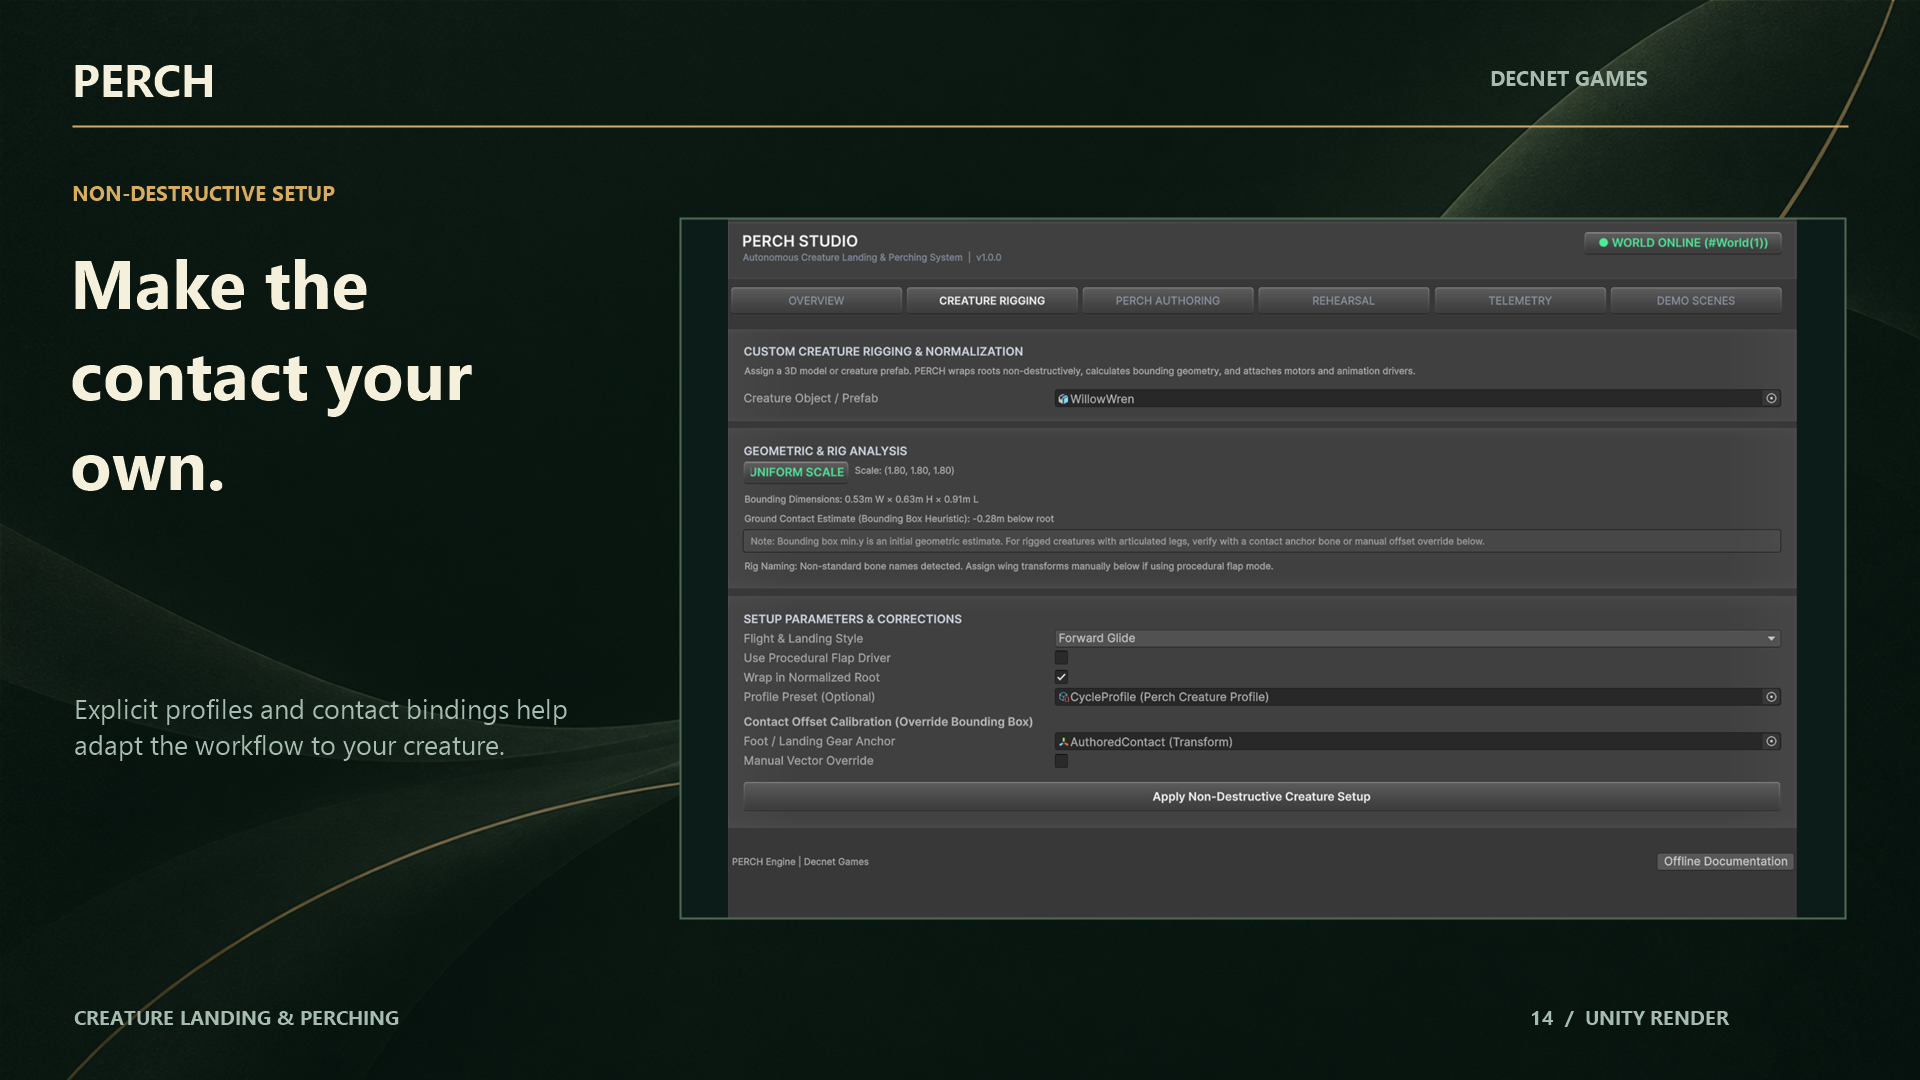
Task: Click the Rig Naming warning text
Action: pos(1008,566)
